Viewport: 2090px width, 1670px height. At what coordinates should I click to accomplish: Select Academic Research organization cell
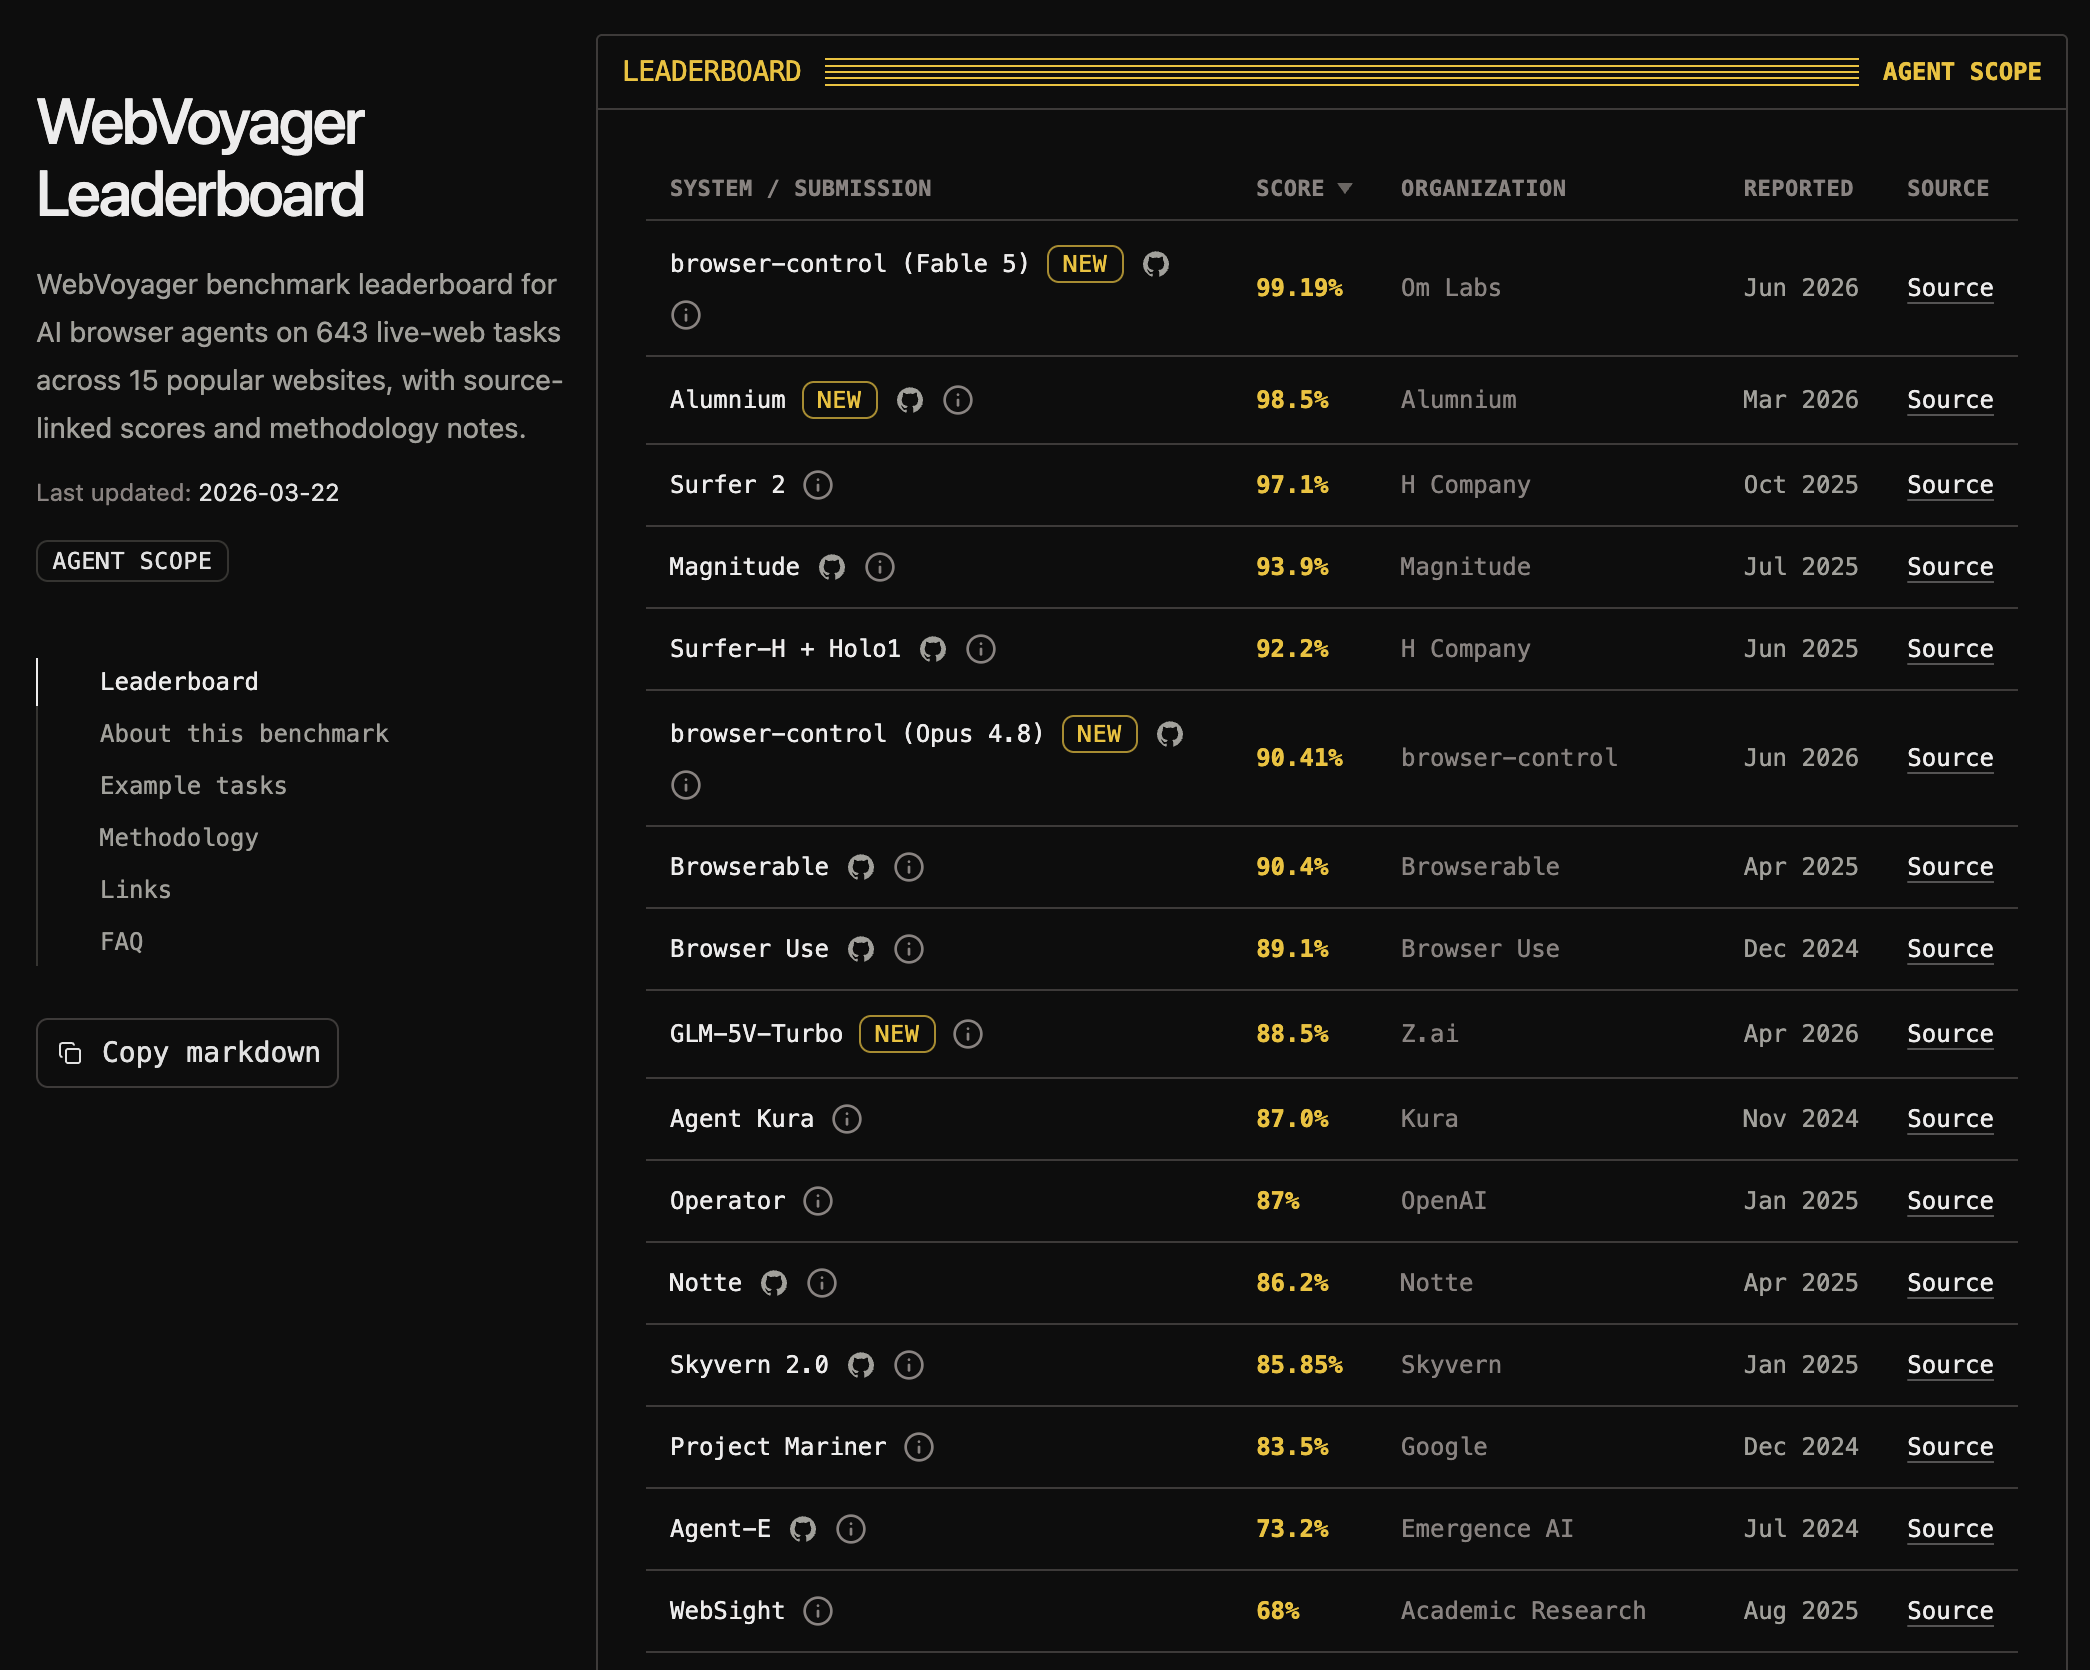1523,1611
